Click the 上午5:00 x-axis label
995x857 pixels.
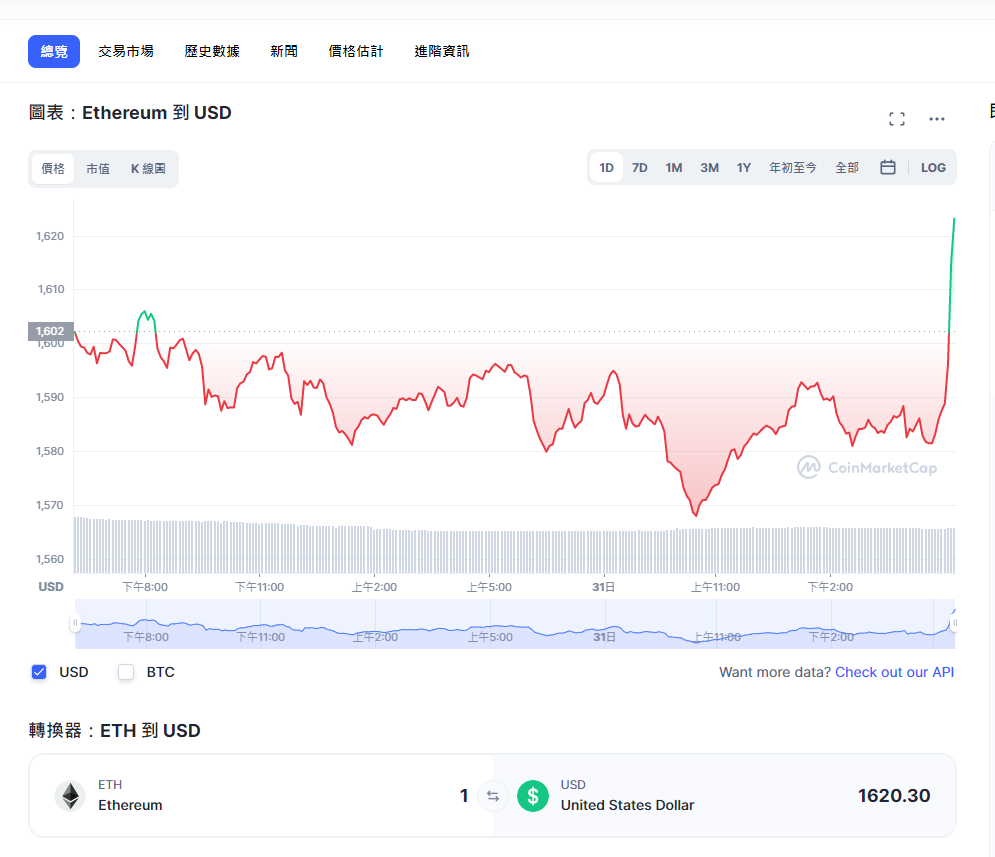(489, 587)
